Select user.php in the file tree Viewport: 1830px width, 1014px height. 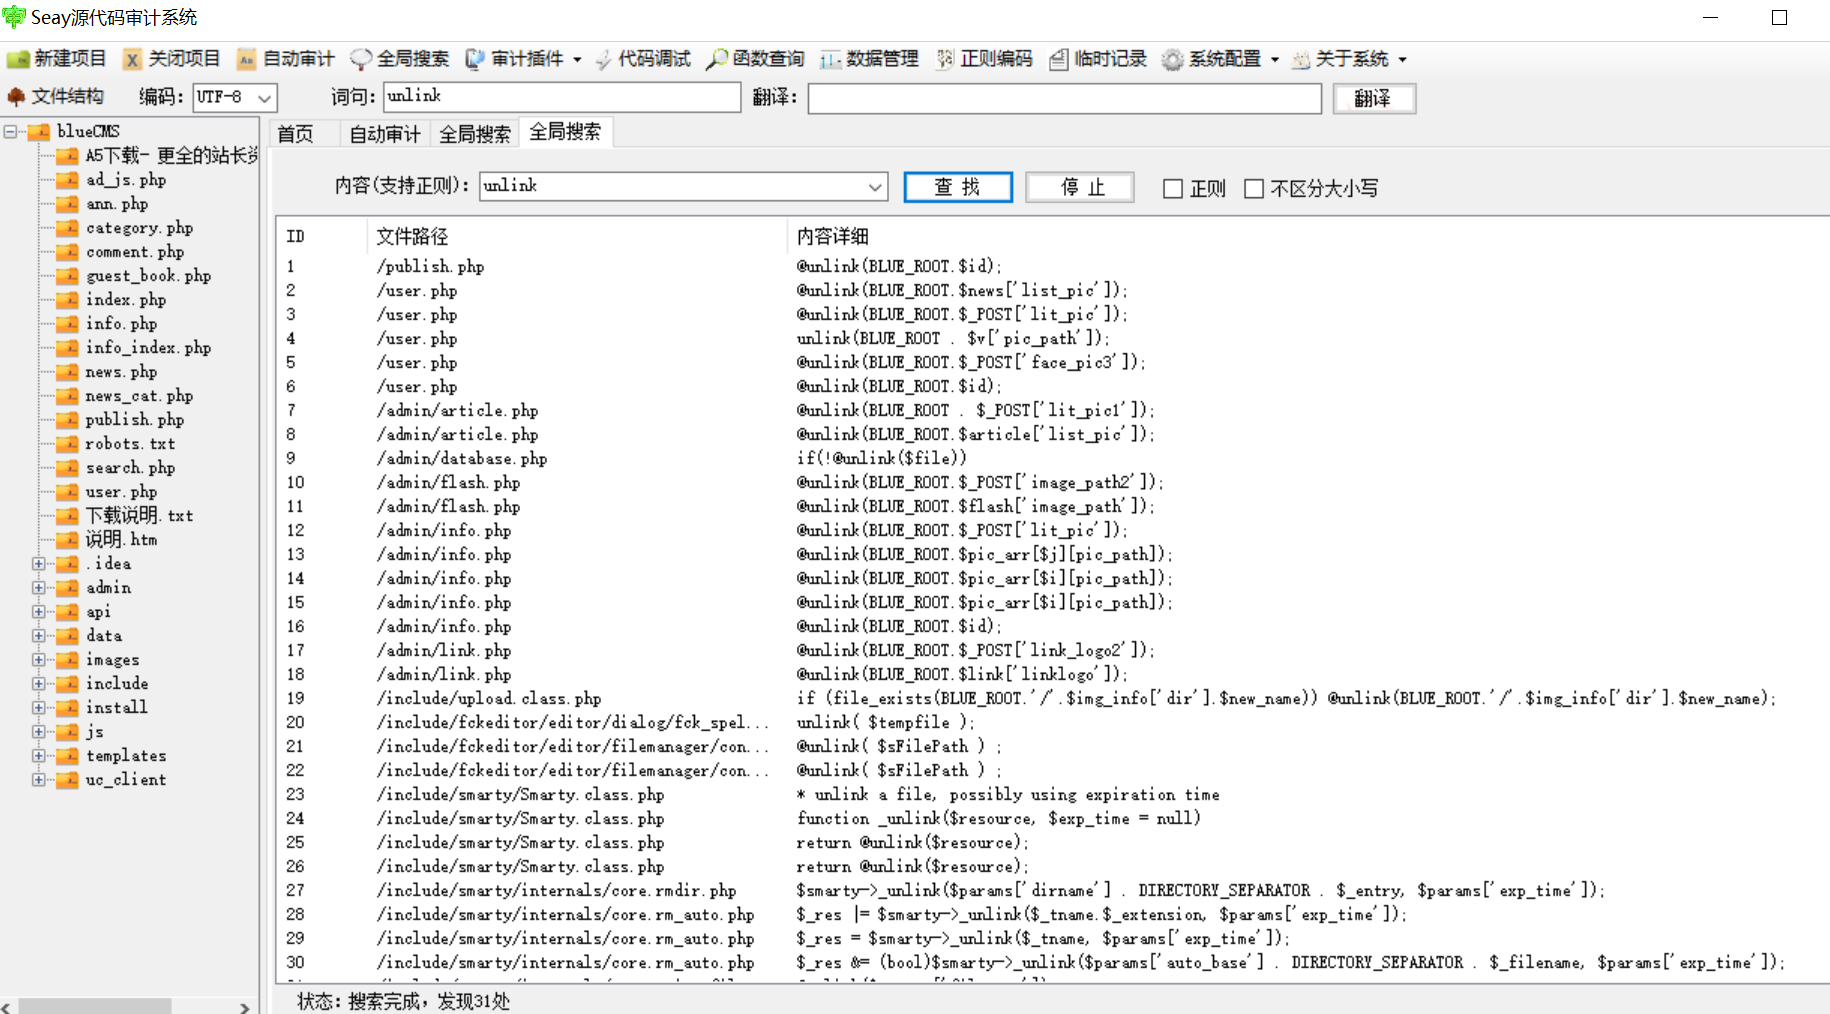point(121,492)
